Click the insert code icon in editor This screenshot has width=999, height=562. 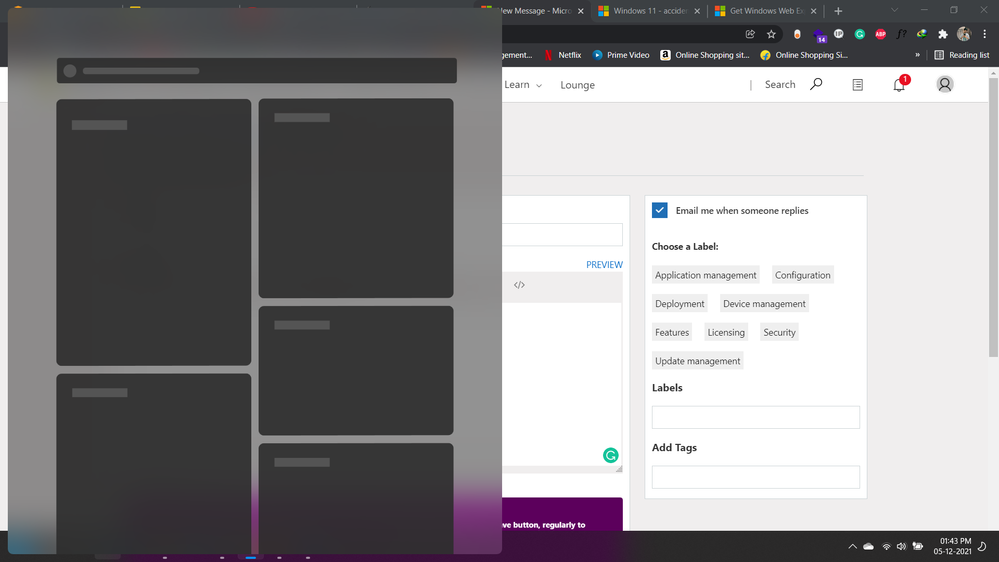pos(519,285)
